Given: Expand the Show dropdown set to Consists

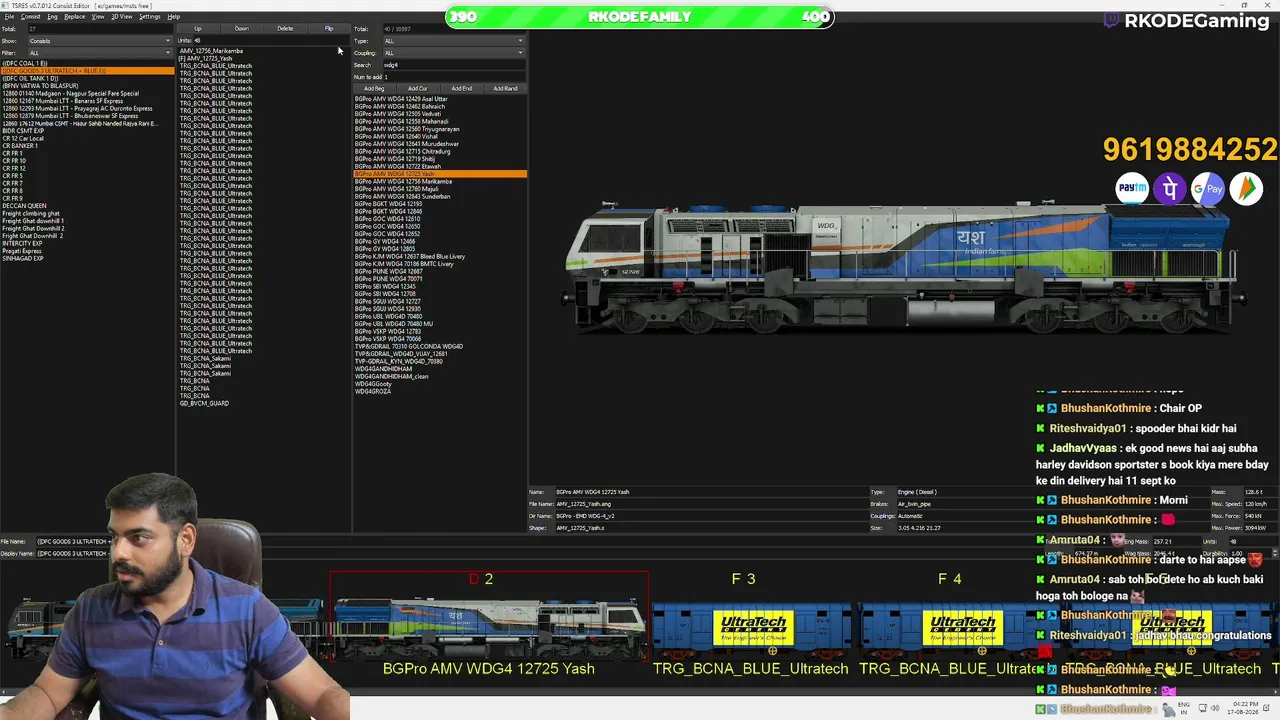Looking at the screenshot, I should [x=100, y=41].
